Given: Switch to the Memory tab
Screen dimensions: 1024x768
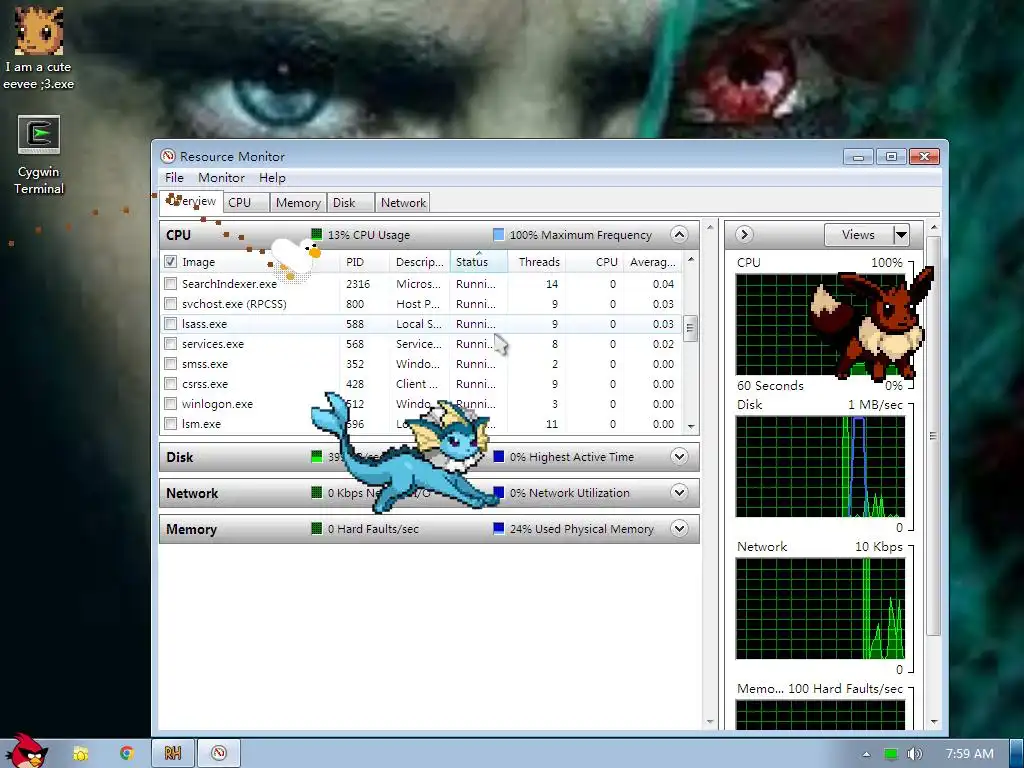Looking at the screenshot, I should point(298,202).
